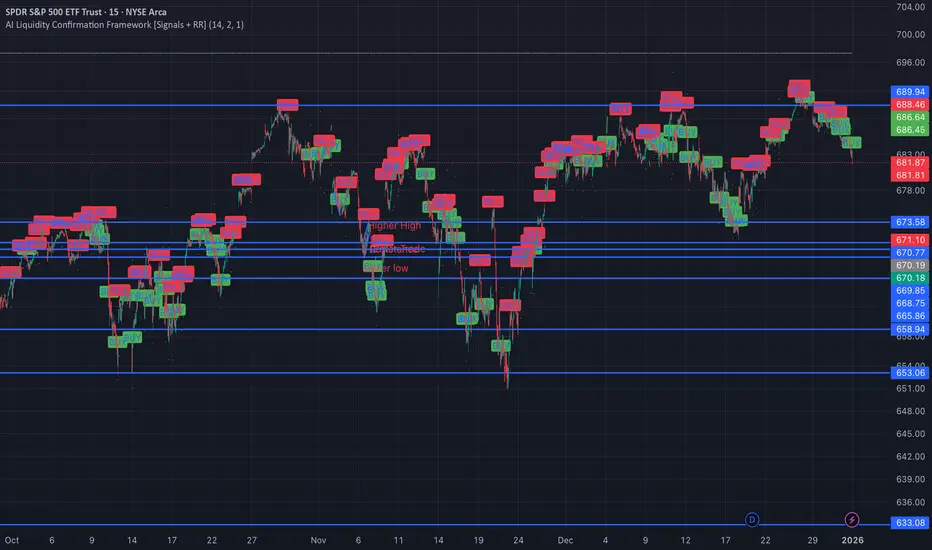This screenshot has height=550, width=932.
Task: Click the 665.86 blue price label
Action: pyautogui.click(x=910, y=316)
